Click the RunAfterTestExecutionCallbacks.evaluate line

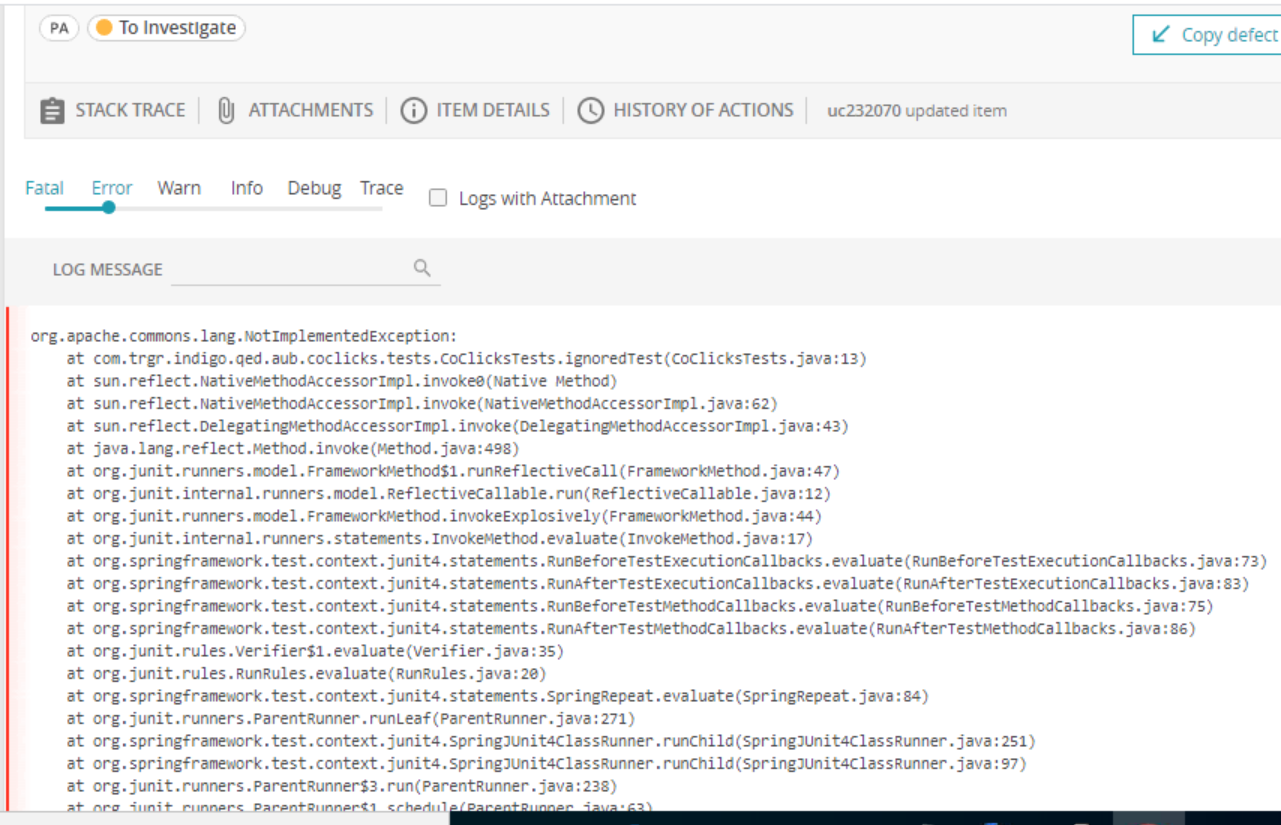click(x=658, y=584)
